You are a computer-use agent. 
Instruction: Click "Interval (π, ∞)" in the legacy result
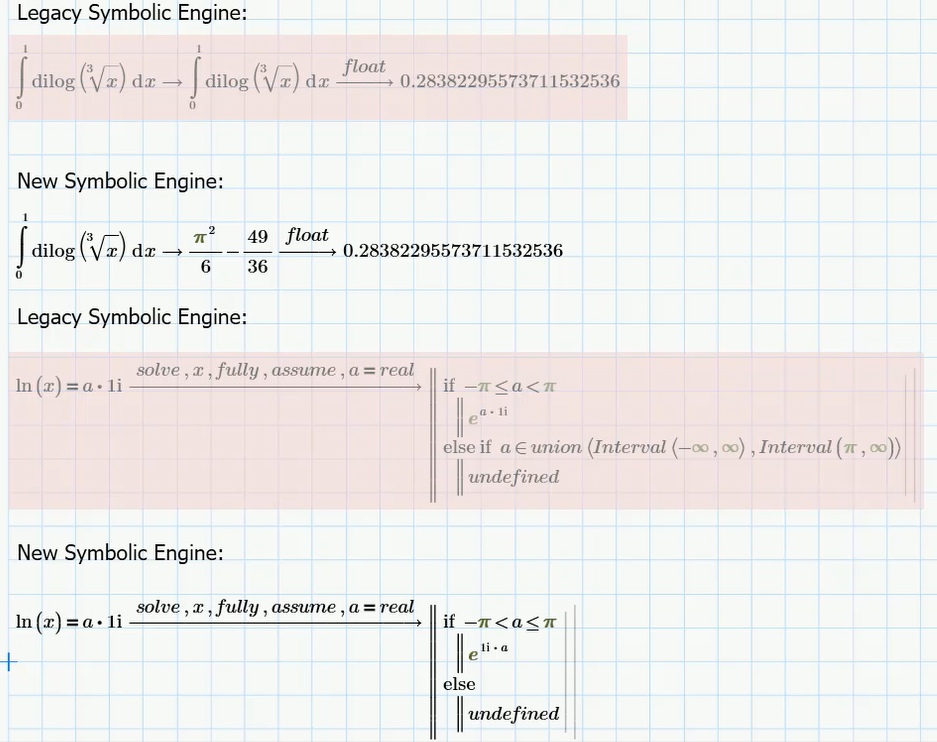829,447
